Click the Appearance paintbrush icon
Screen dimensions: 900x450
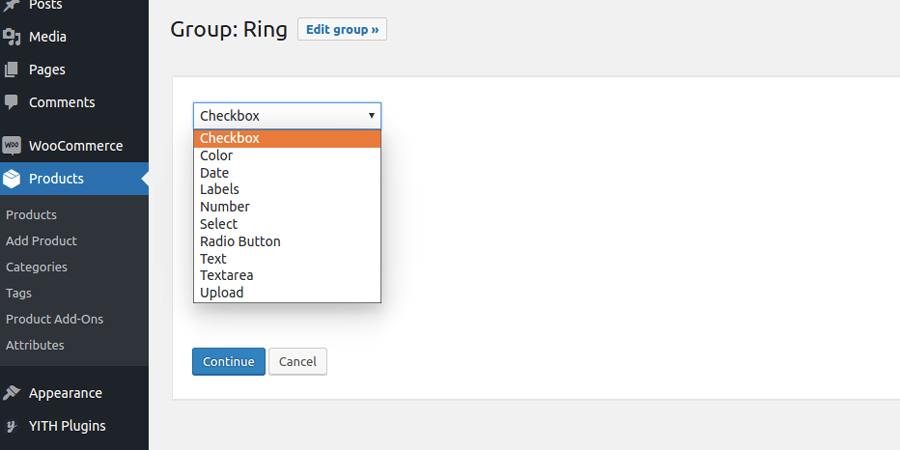(x=11, y=393)
